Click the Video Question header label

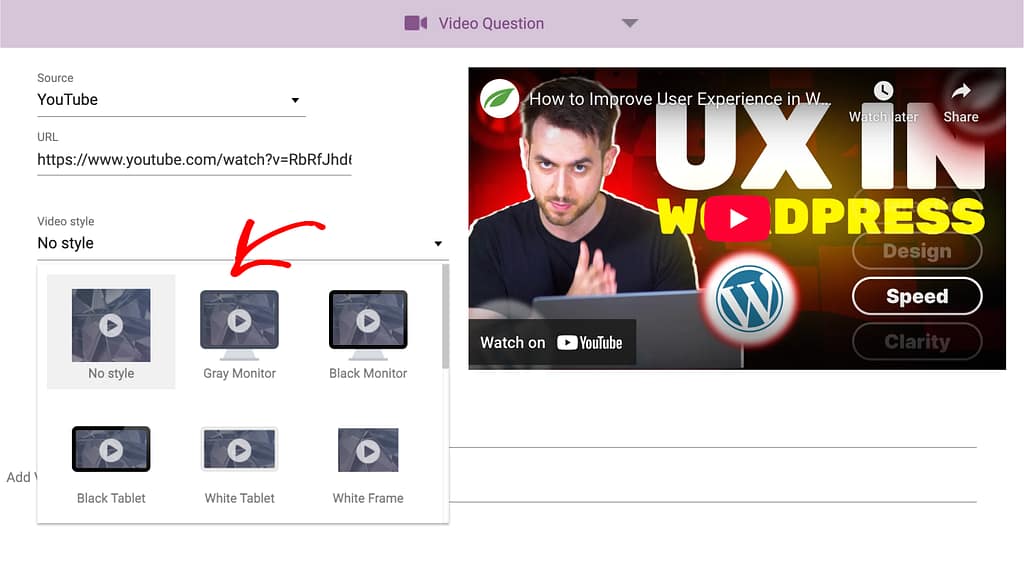click(491, 23)
